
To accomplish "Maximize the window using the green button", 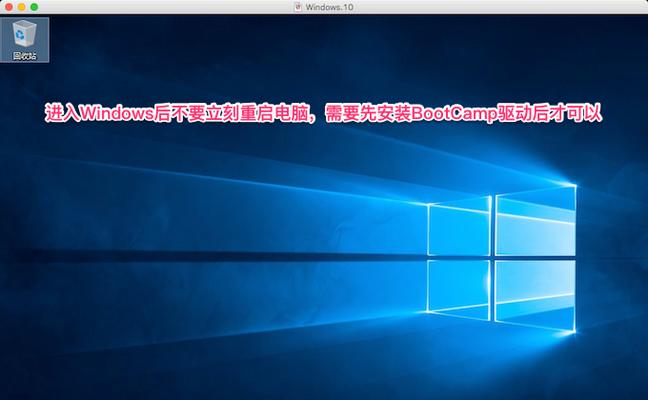I will (35, 7).
